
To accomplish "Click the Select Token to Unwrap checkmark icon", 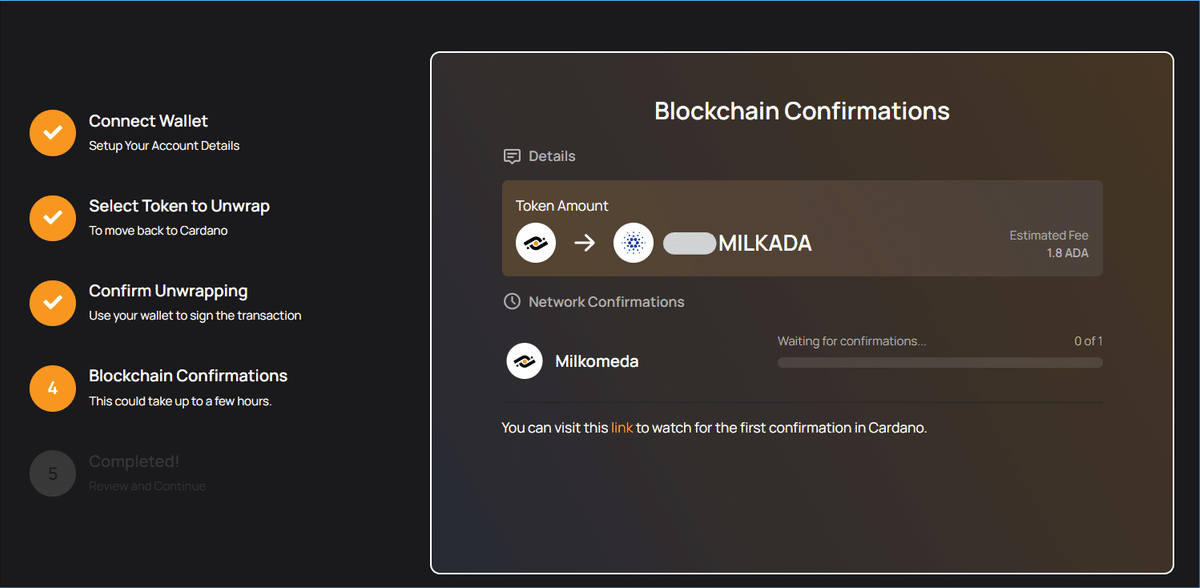I will point(53,218).
